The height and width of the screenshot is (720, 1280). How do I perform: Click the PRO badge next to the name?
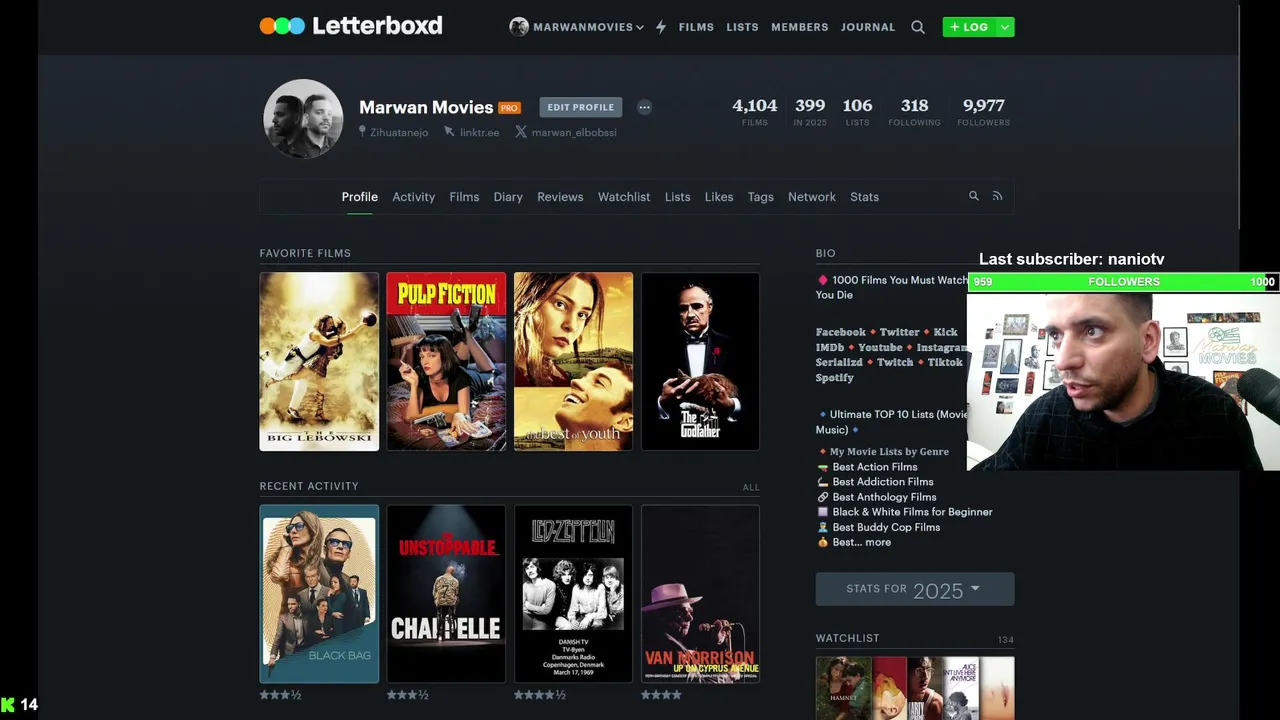(509, 108)
